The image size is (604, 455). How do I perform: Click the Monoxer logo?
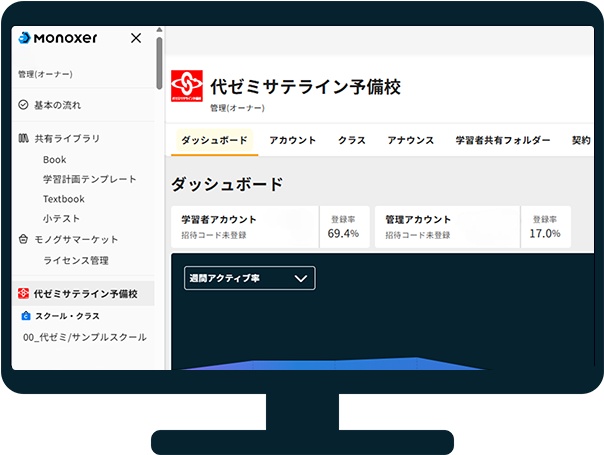(x=58, y=38)
